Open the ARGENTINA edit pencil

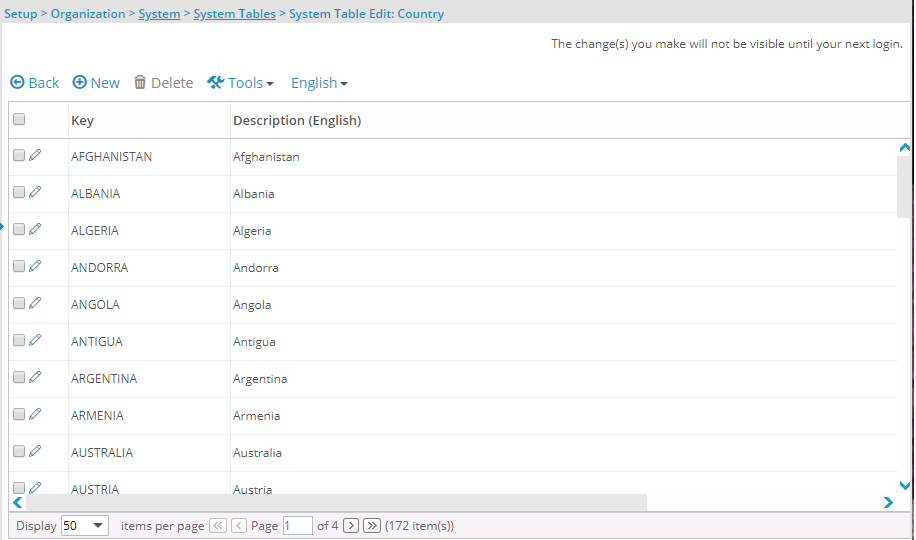click(35, 377)
